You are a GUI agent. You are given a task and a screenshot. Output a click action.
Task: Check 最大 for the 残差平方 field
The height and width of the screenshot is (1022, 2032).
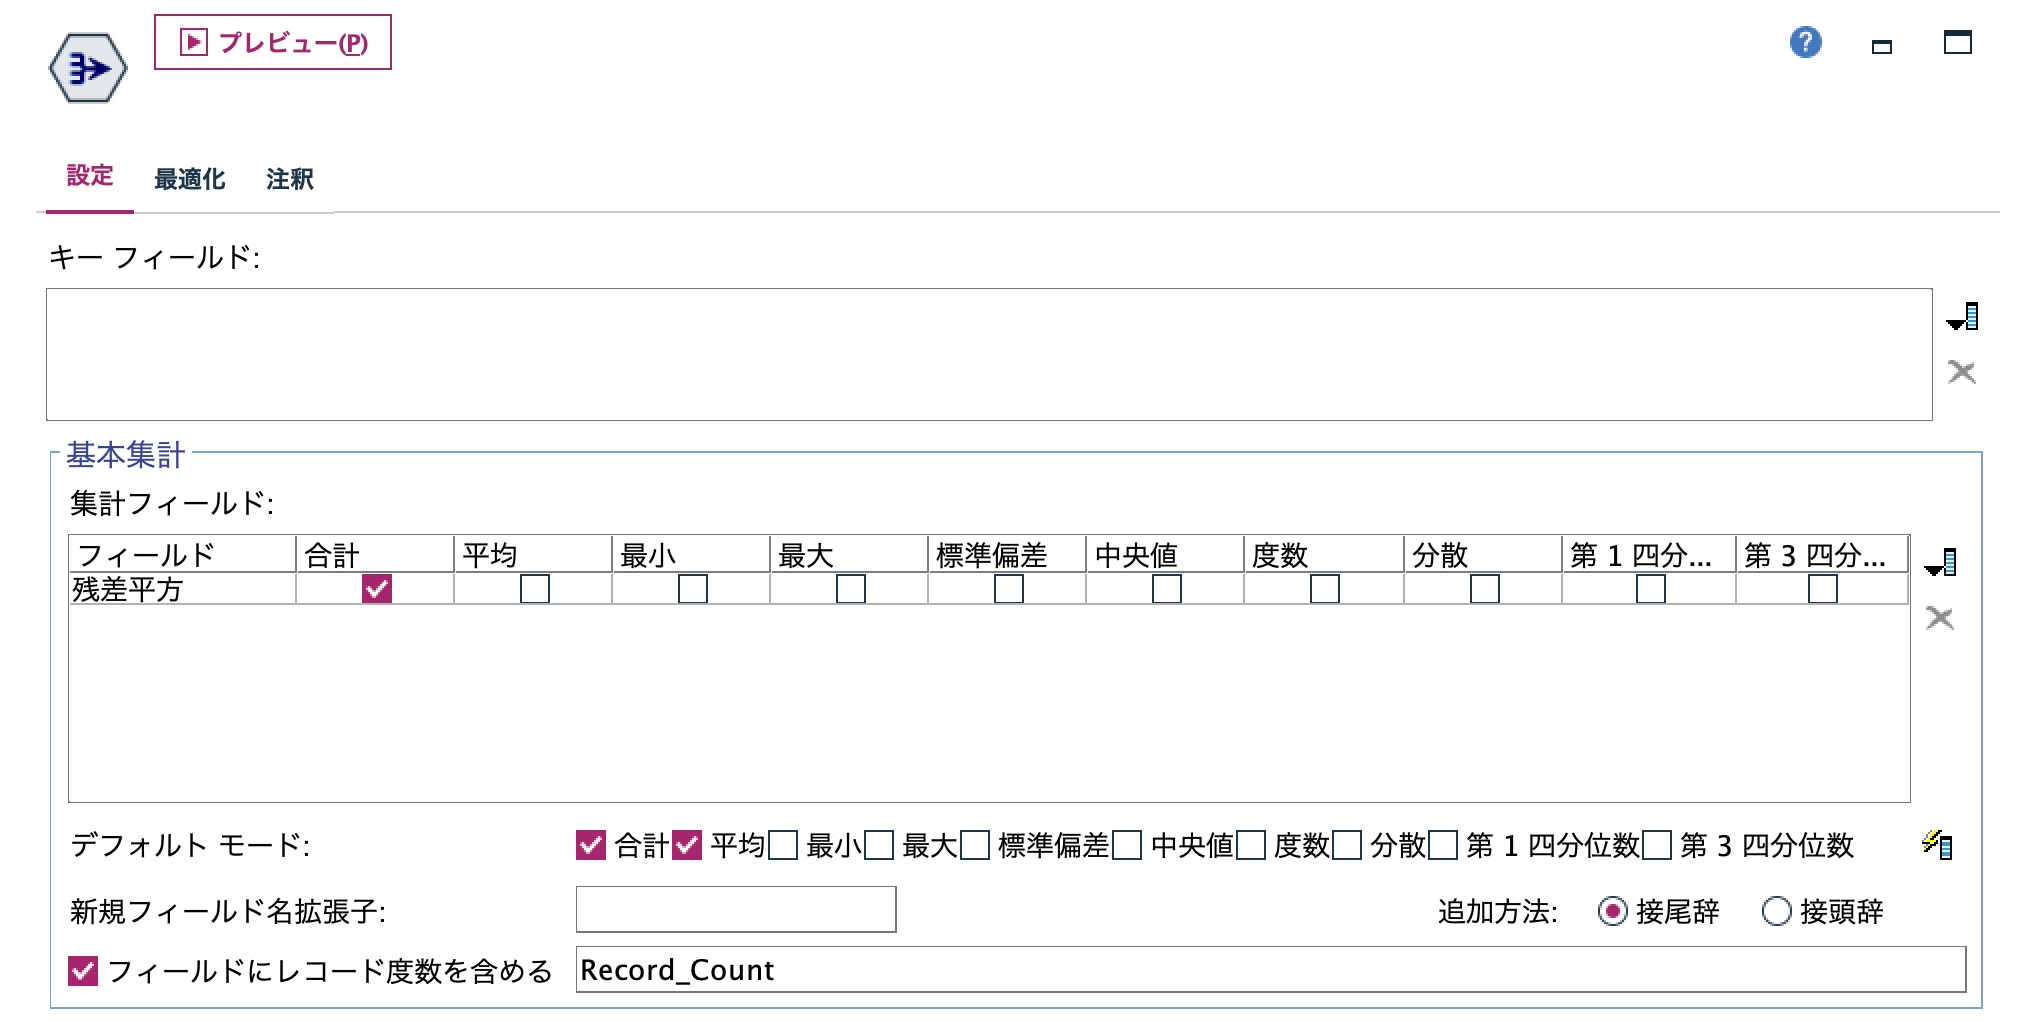pos(849,590)
